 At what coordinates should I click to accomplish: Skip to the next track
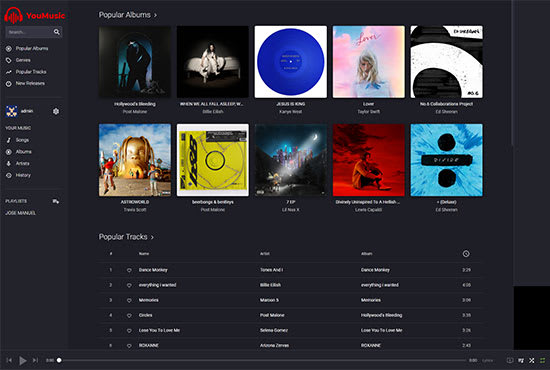pyautogui.click(x=35, y=360)
